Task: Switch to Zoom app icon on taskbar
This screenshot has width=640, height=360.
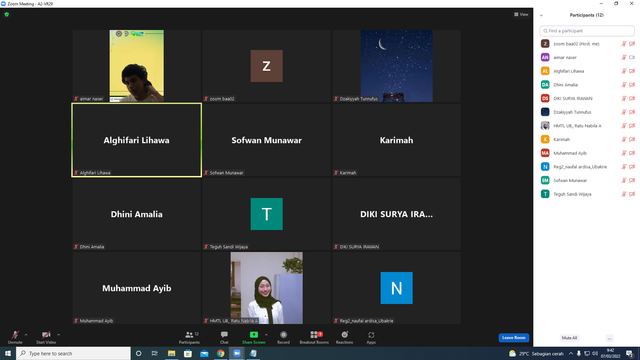Action: click(x=237, y=353)
